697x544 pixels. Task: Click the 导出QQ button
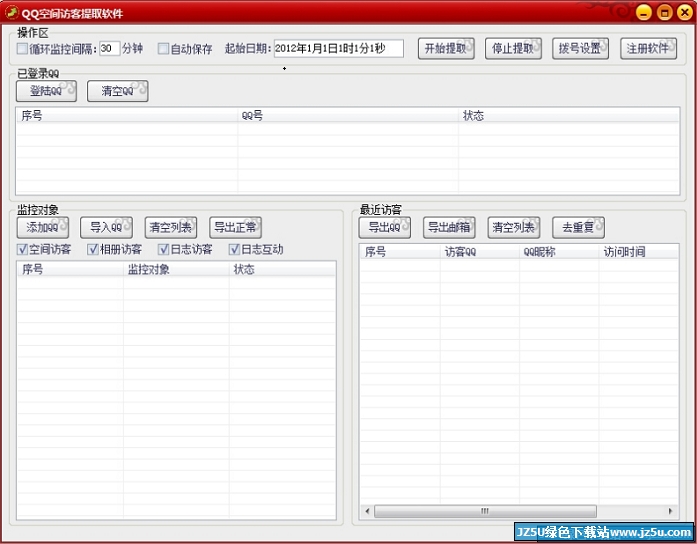[385, 228]
